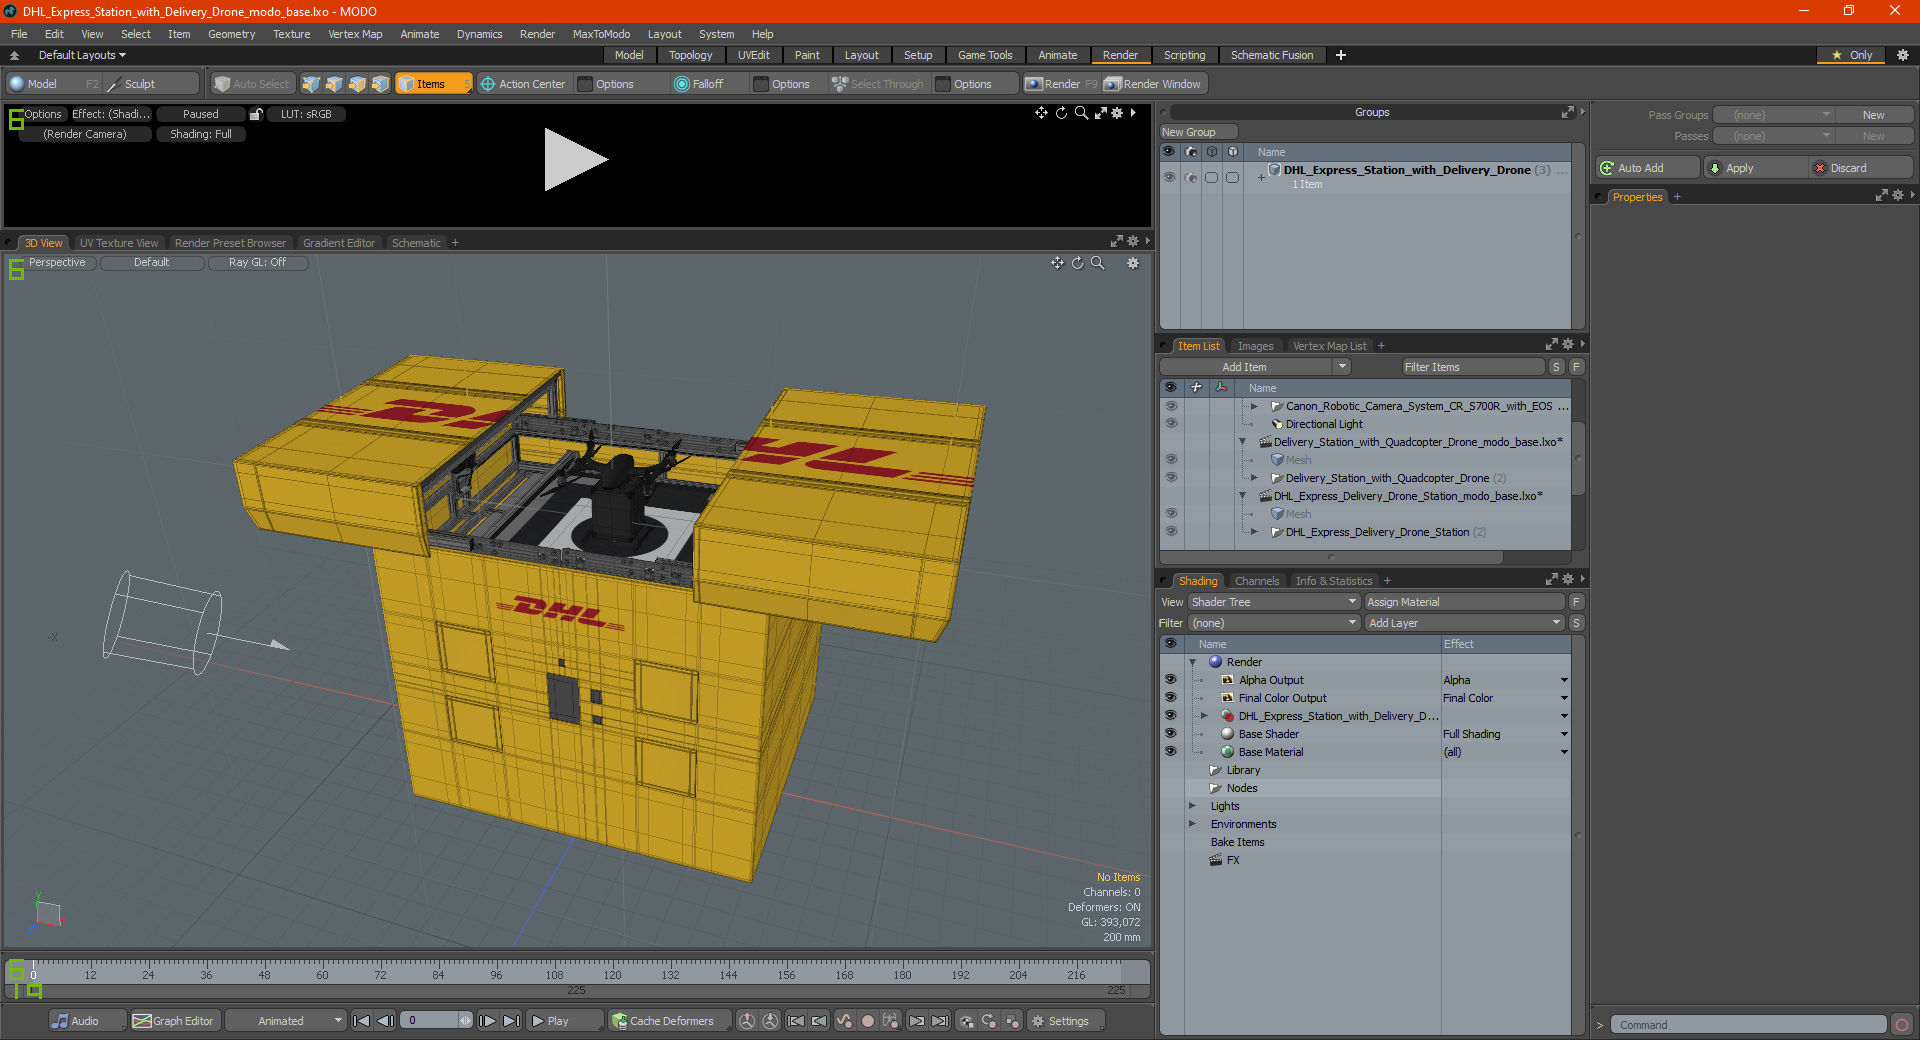Open Add Item dropdown
This screenshot has width=1920, height=1040.
(1256, 367)
